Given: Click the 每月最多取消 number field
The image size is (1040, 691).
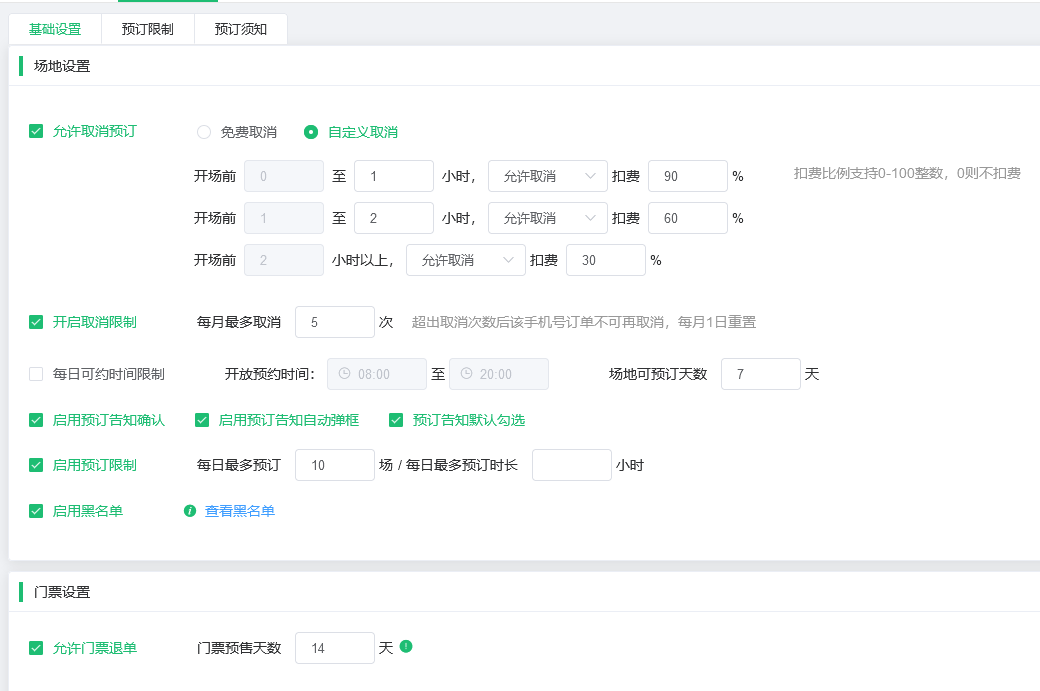Looking at the screenshot, I should point(334,321).
